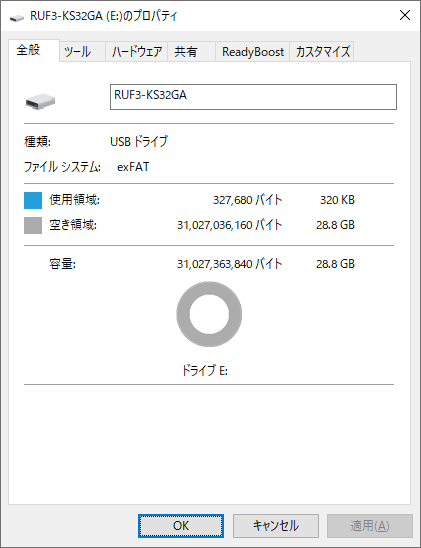
Task: Confirm with the OK button
Action: click(x=181, y=526)
